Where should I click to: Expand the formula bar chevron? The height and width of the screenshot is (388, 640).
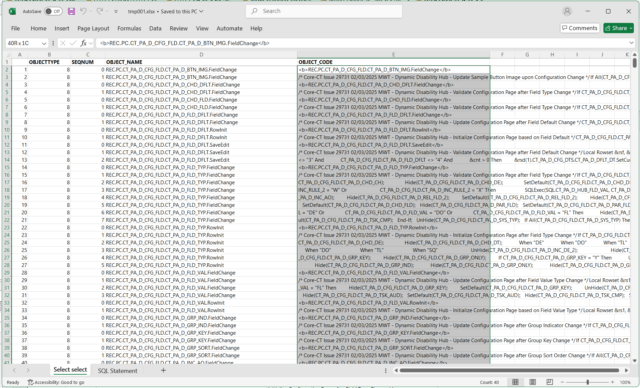(631, 43)
